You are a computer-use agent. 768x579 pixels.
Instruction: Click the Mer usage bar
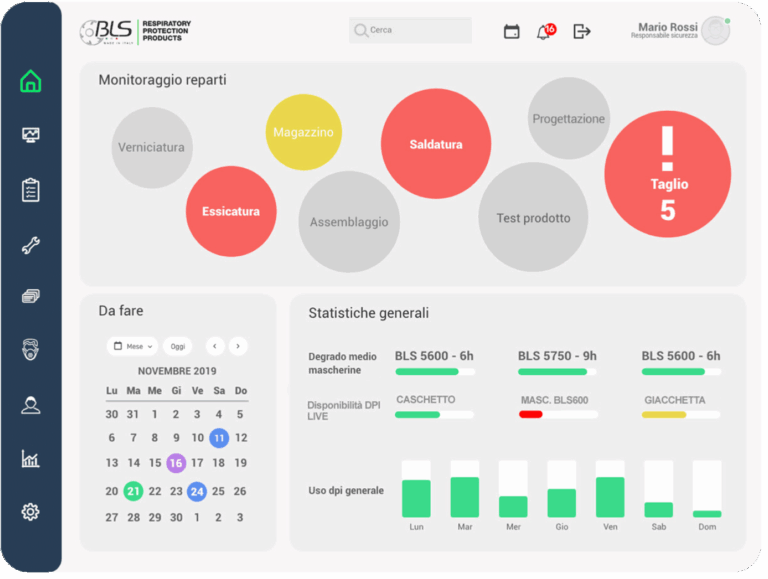513,489
